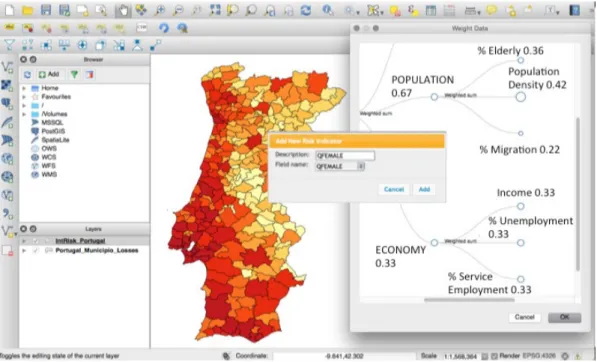Refresh the map canvas with blue arrows icon
Viewport: 597px width, 362px height.
click(x=306, y=10)
